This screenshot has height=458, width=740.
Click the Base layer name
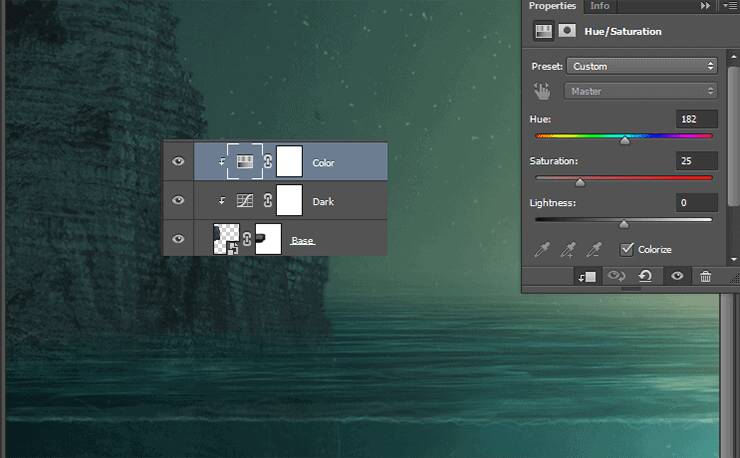point(303,240)
